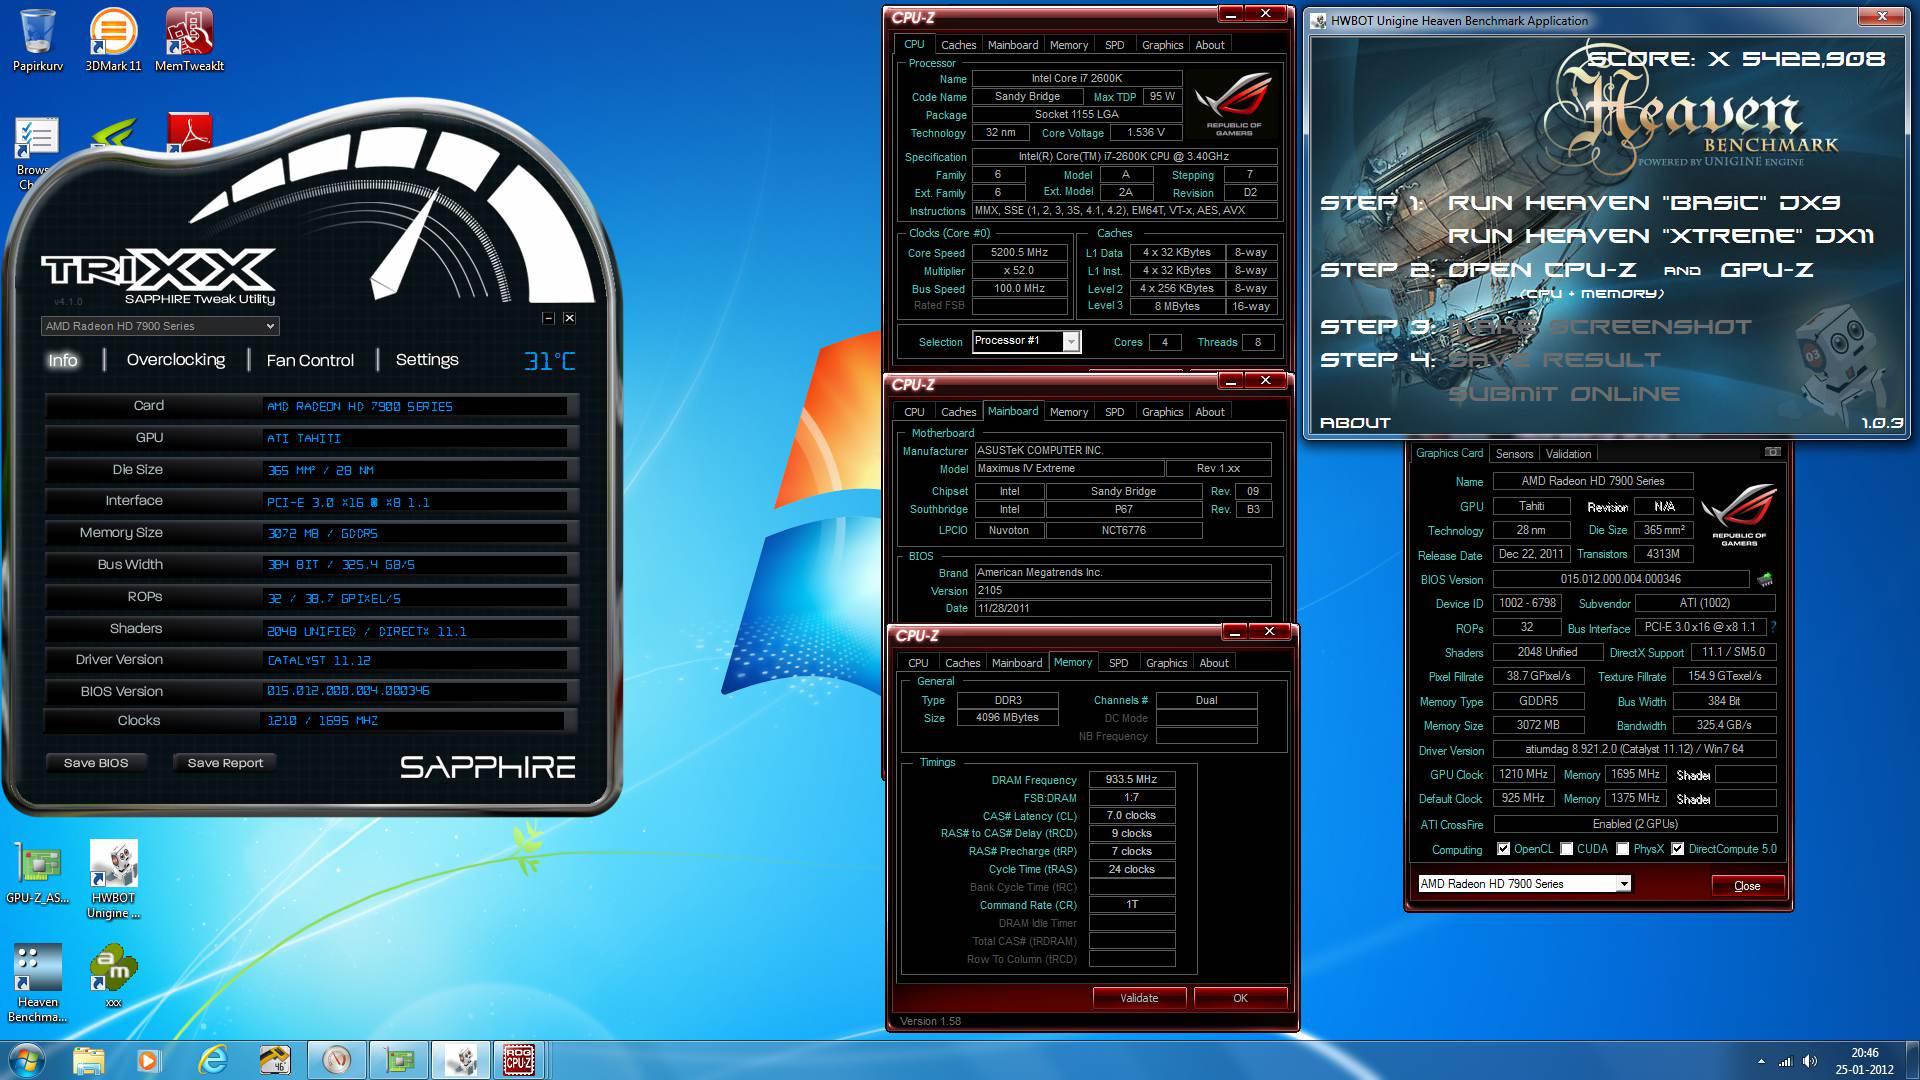The height and width of the screenshot is (1080, 1920).
Task: Minimize the TRIXX window
Action: point(548,318)
